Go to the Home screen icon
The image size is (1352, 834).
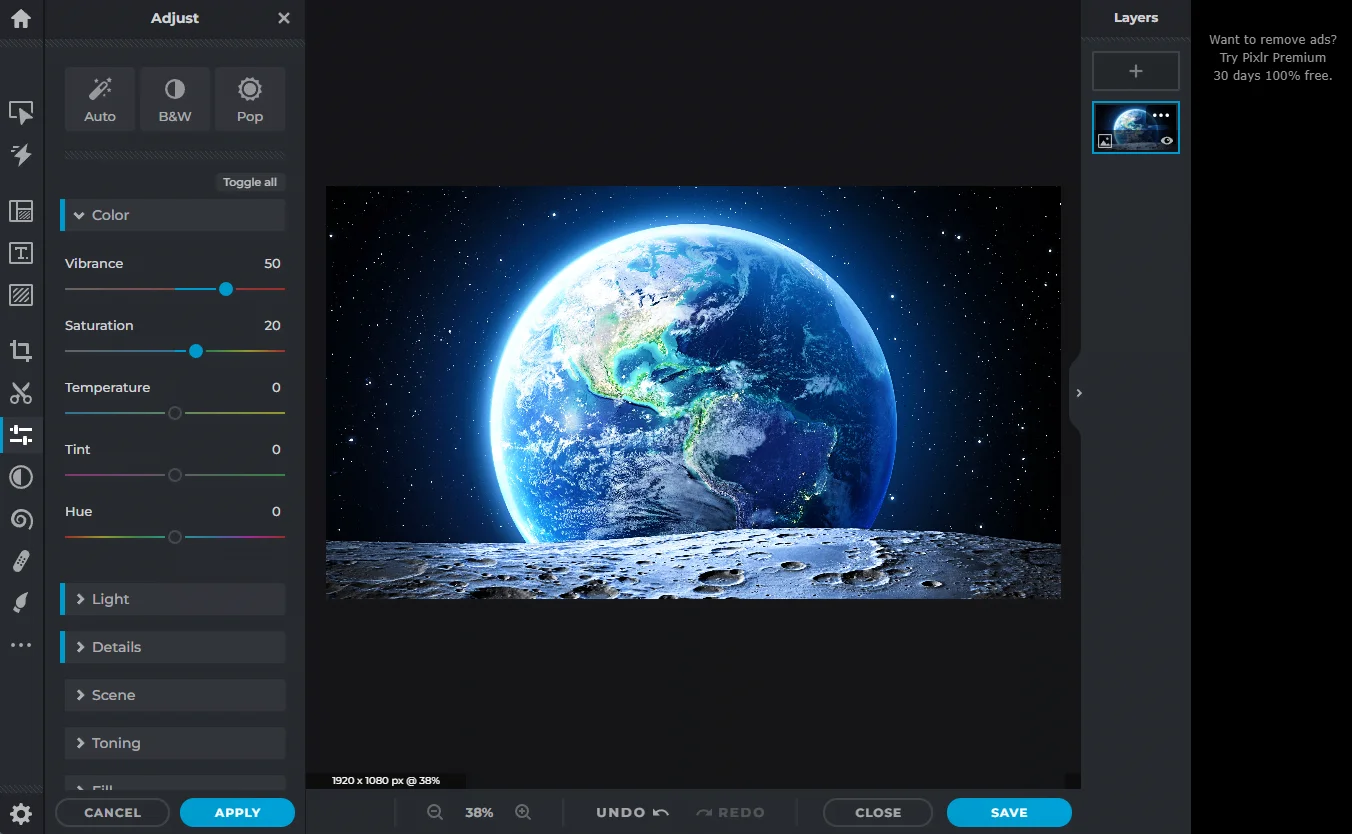click(21, 18)
